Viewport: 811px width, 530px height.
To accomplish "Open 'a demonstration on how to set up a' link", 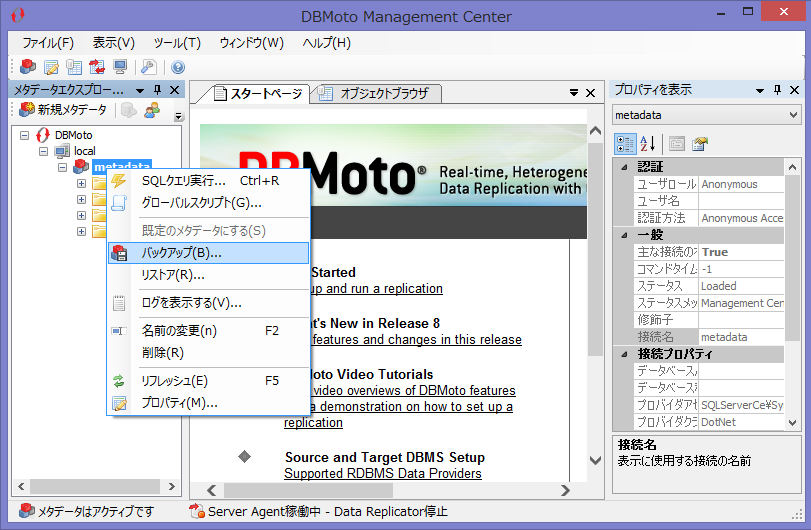I will pos(411,407).
